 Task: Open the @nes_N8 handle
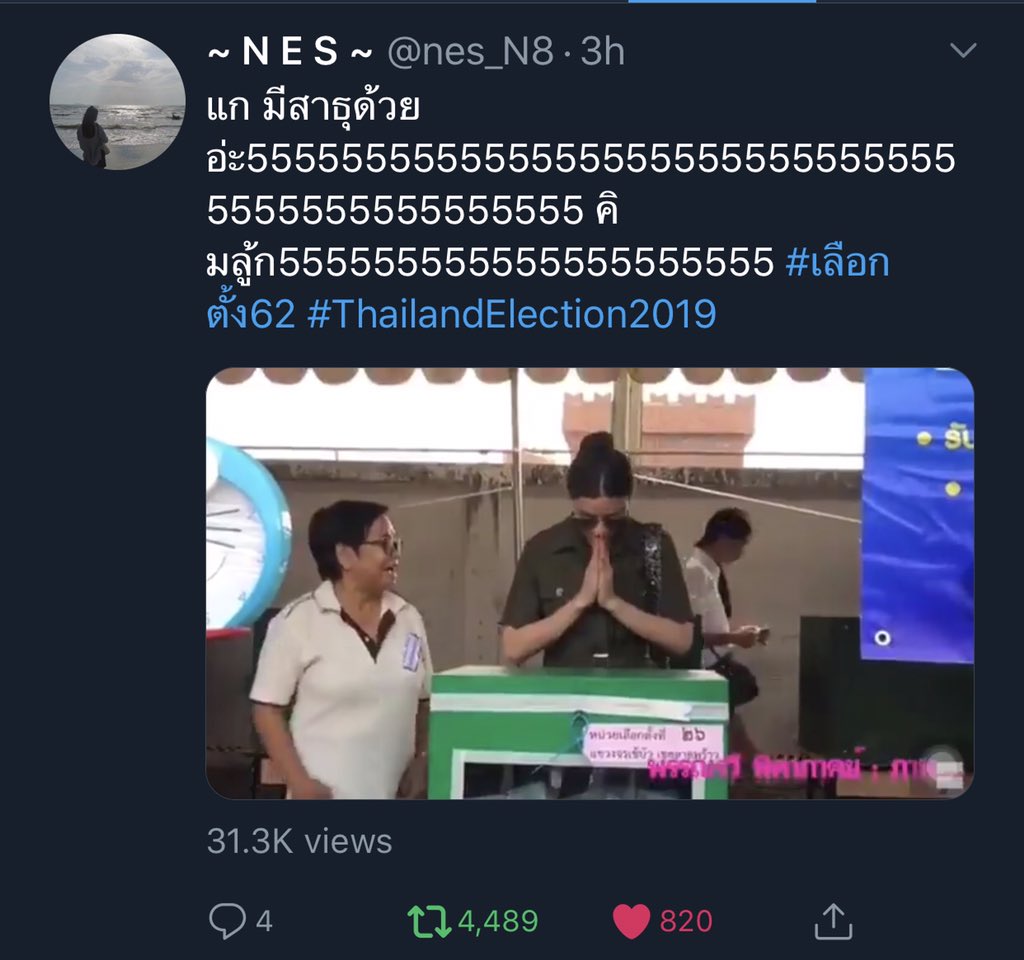pyautogui.click(x=470, y=51)
